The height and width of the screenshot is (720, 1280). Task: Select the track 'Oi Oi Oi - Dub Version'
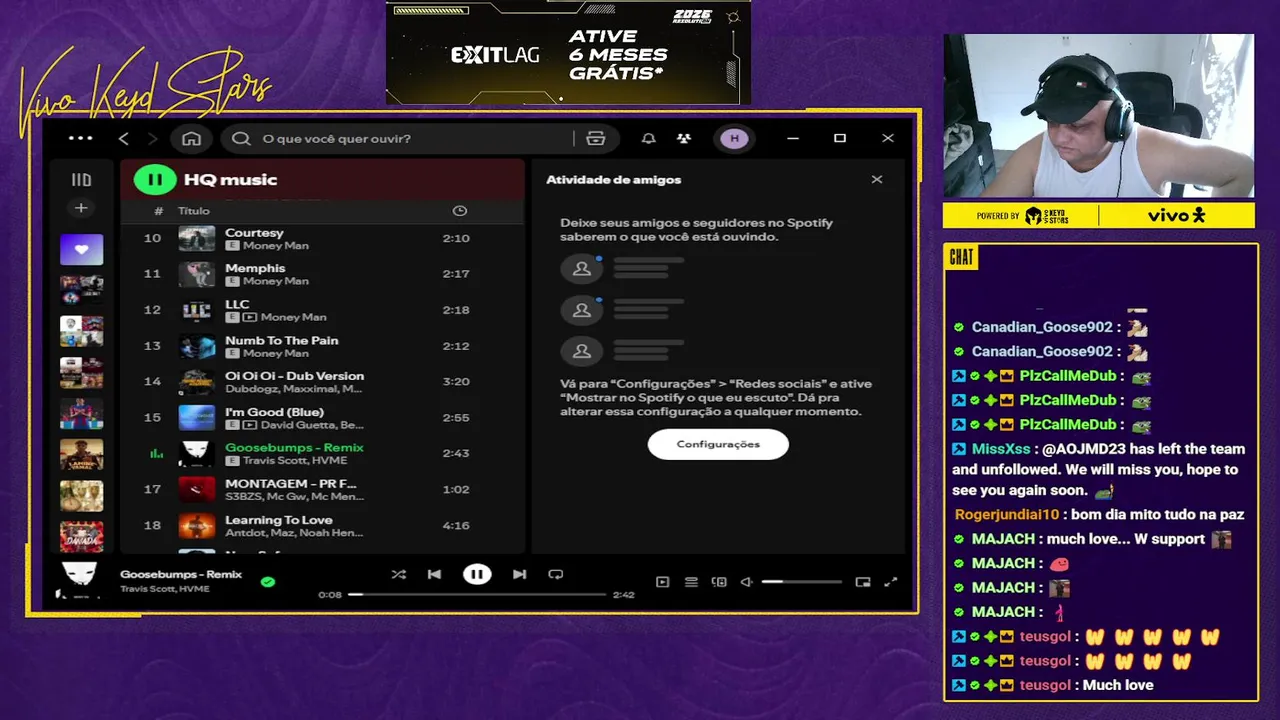294,376
